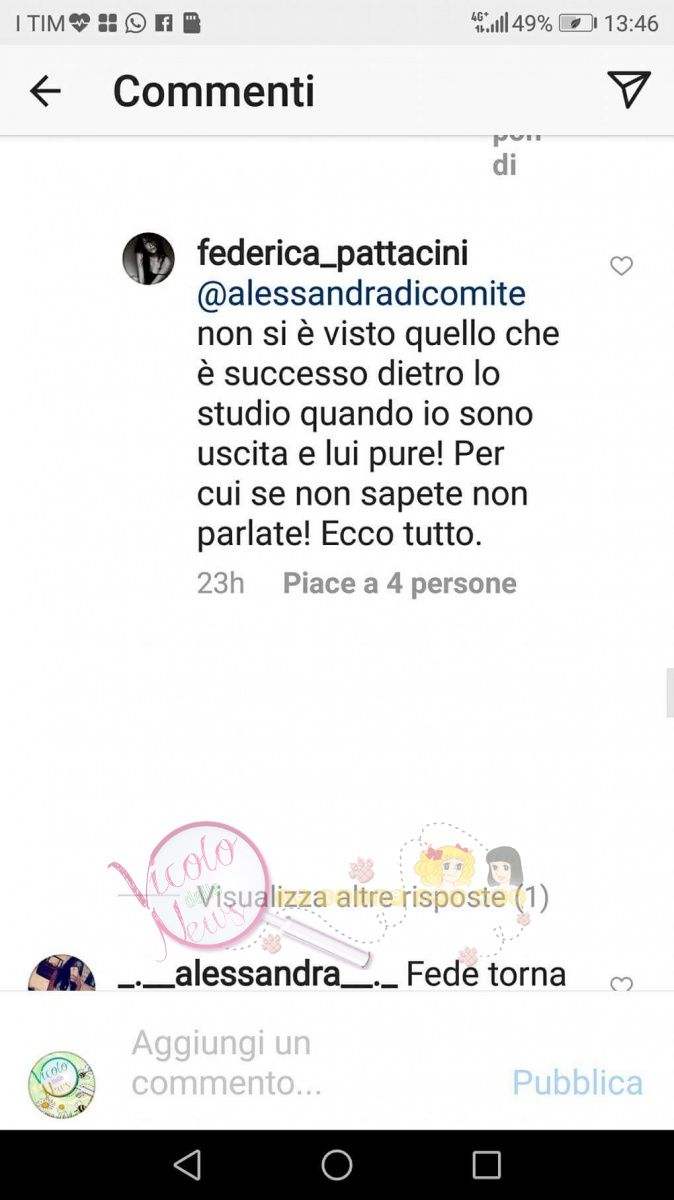Focus the Aggiungi un commento field
This screenshot has width=674, height=1200.
click(310, 1062)
